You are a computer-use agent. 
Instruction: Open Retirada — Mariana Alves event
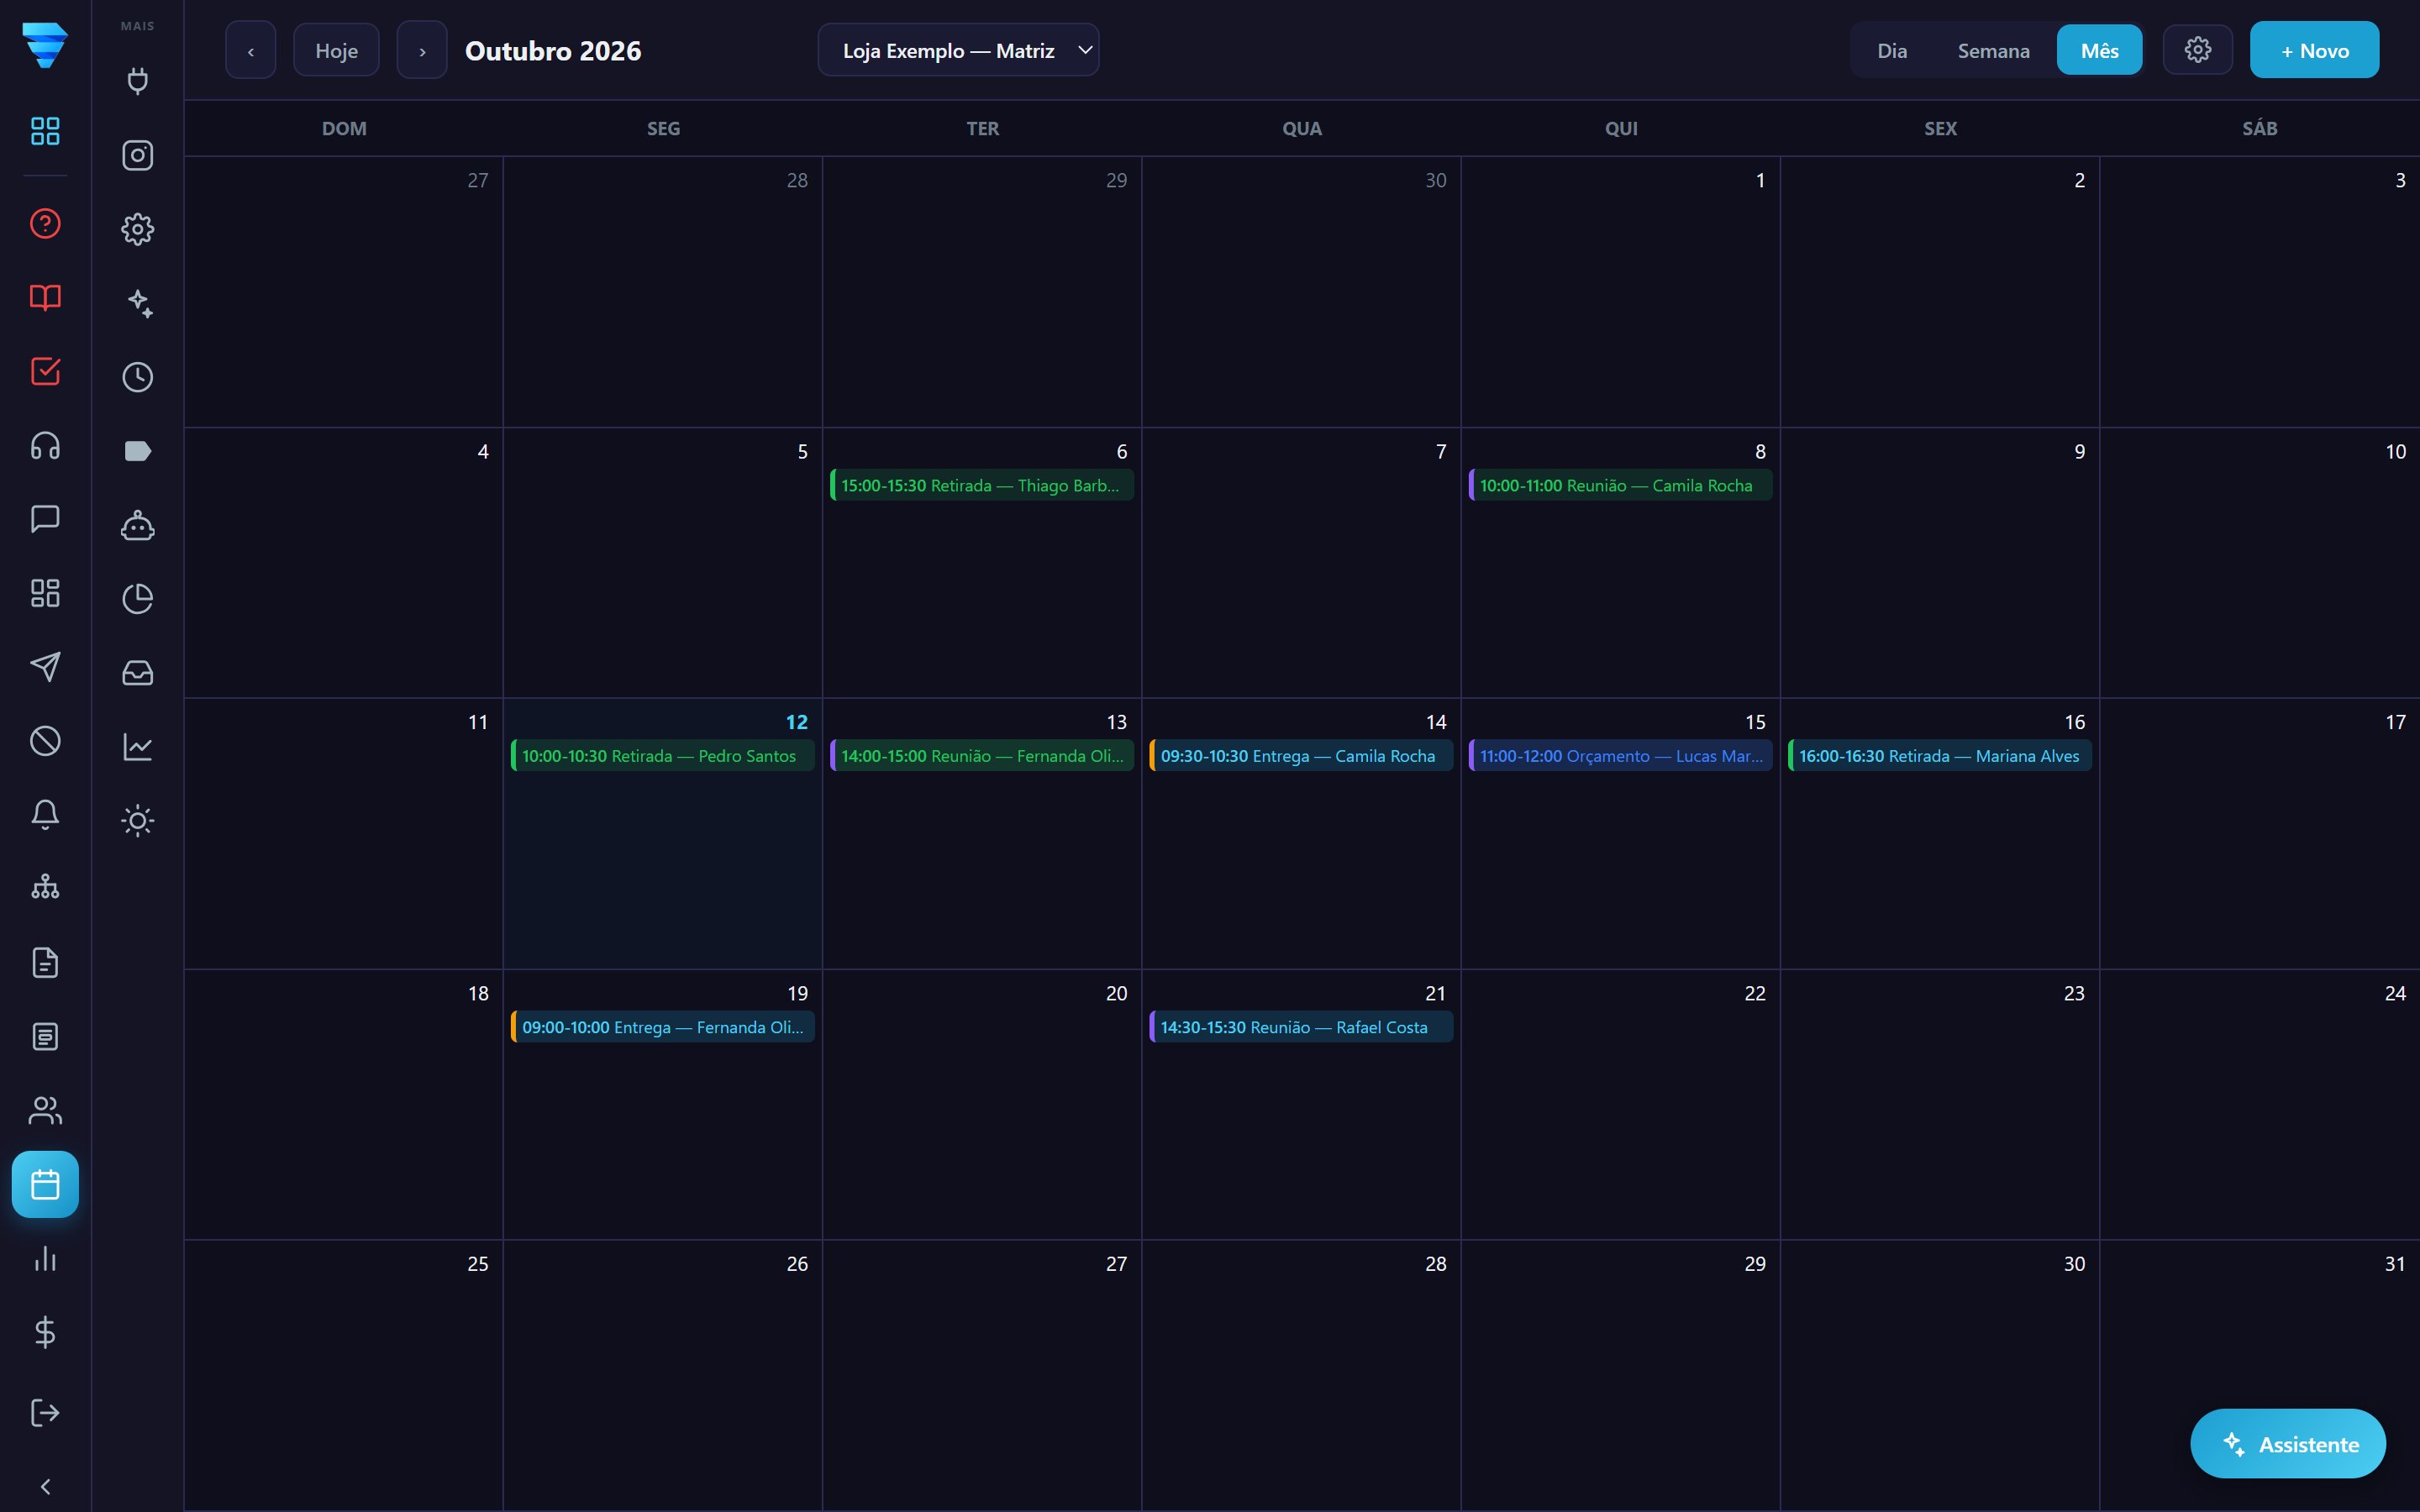(1940, 756)
